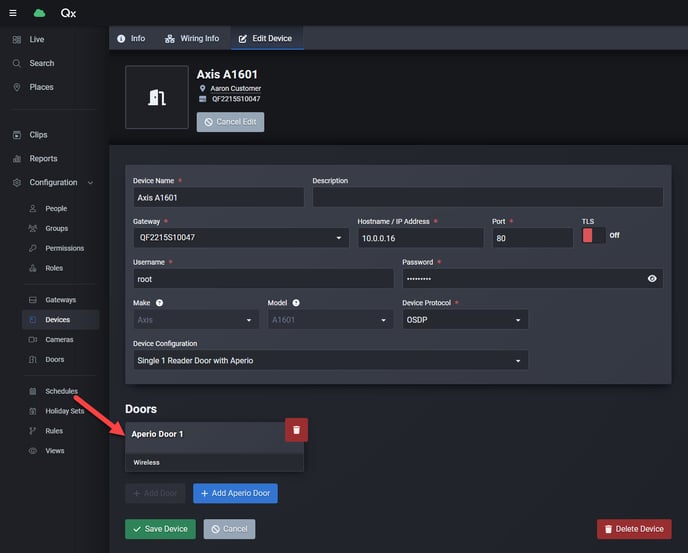Click the Model help info icon
This screenshot has width=688, height=553.
pyautogui.click(x=296, y=303)
